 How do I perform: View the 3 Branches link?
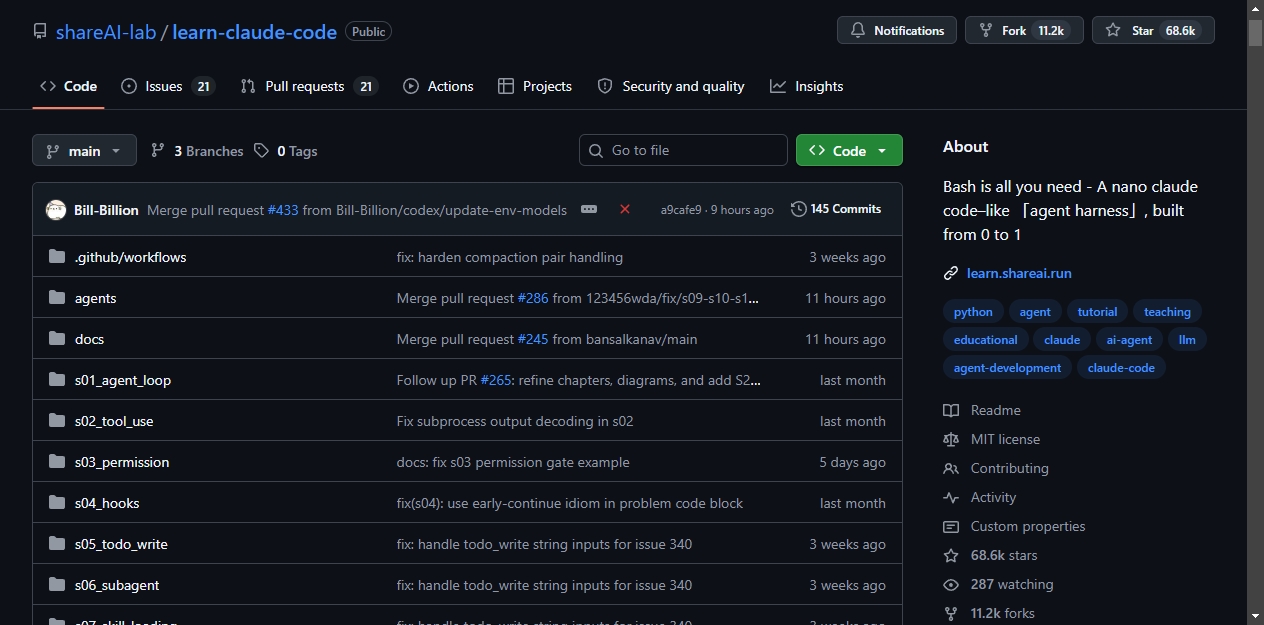click(x=197, y=151)
